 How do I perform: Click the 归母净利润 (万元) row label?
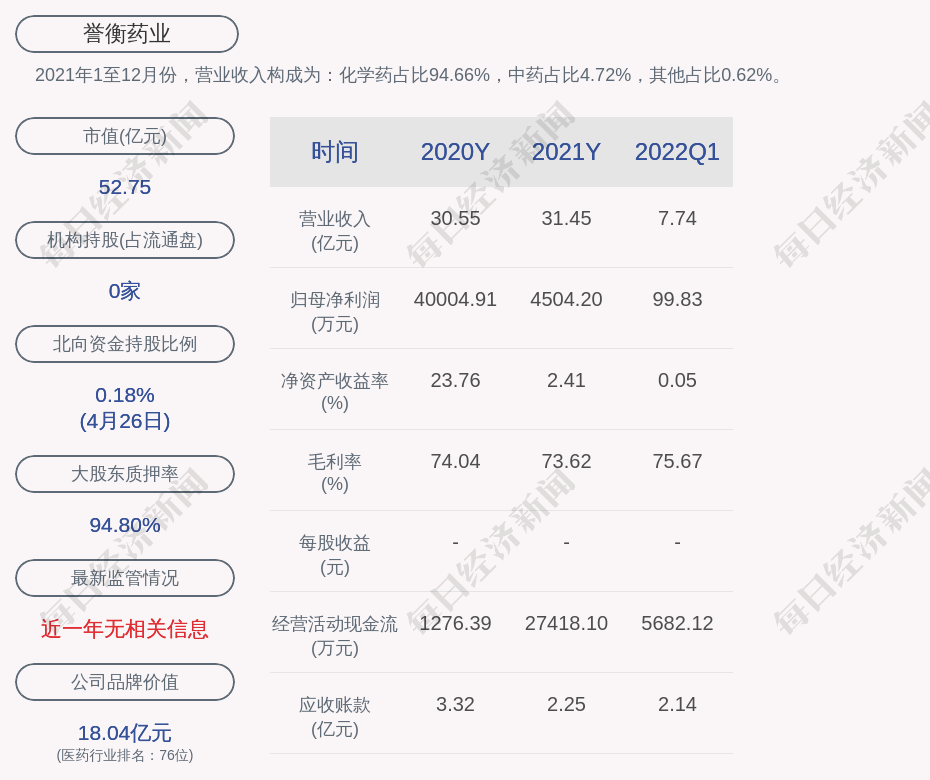335,312
